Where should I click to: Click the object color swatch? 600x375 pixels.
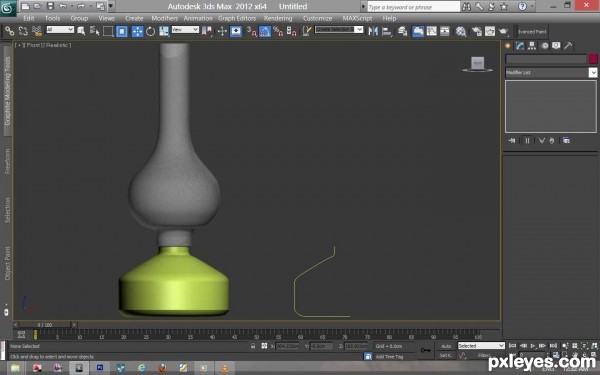(593, 59)
